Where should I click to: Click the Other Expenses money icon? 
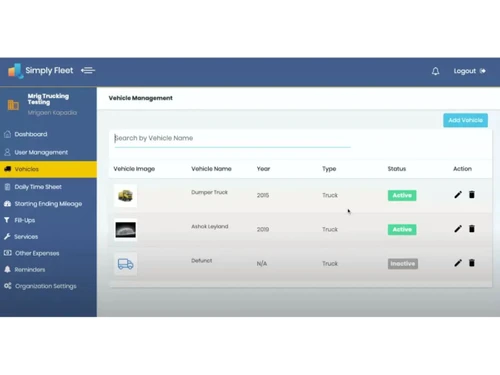(x=7, y=253)
